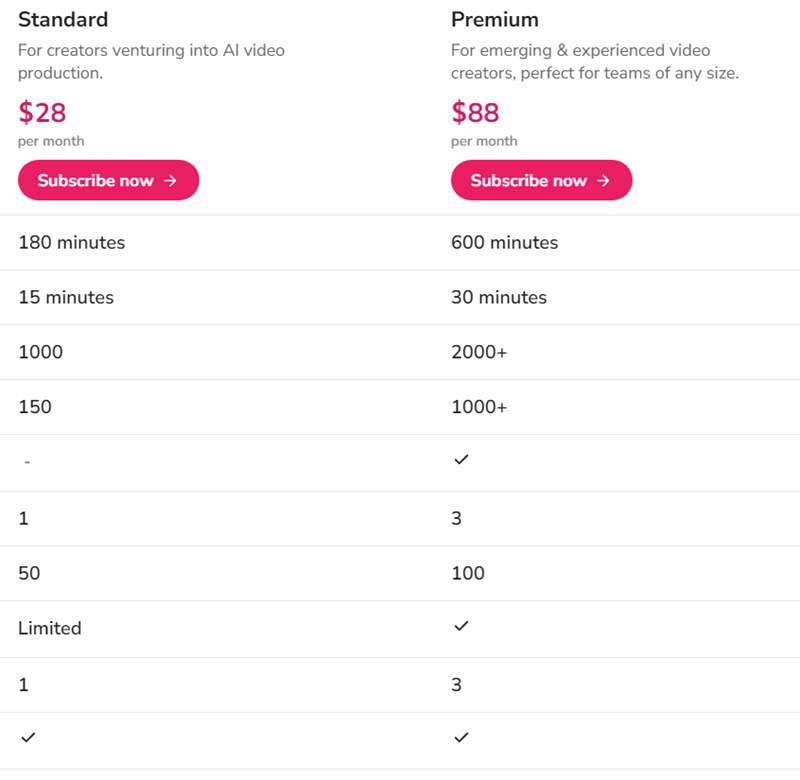This screenshot has height=780, width=800.
Task: Select the 30 minutes value
Action: 499,297
